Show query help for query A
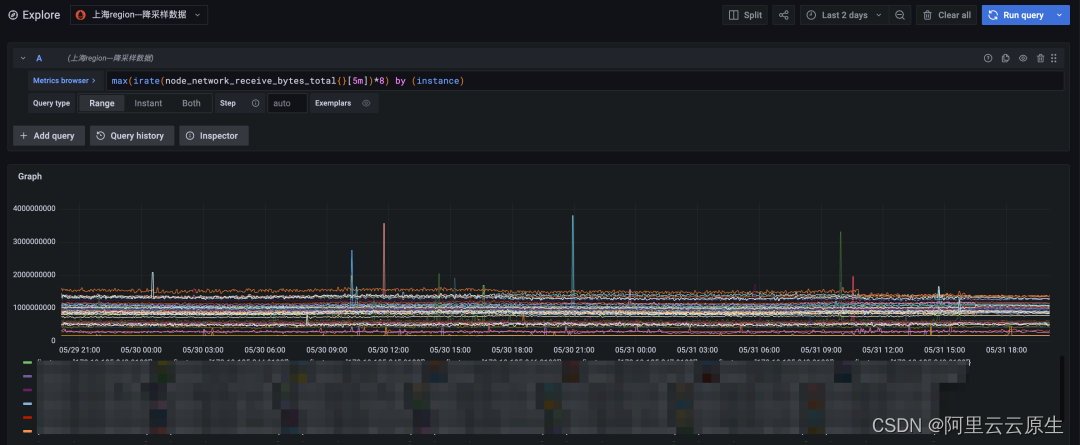Screen dimensions: 1080x445 (x=988, y=59)
